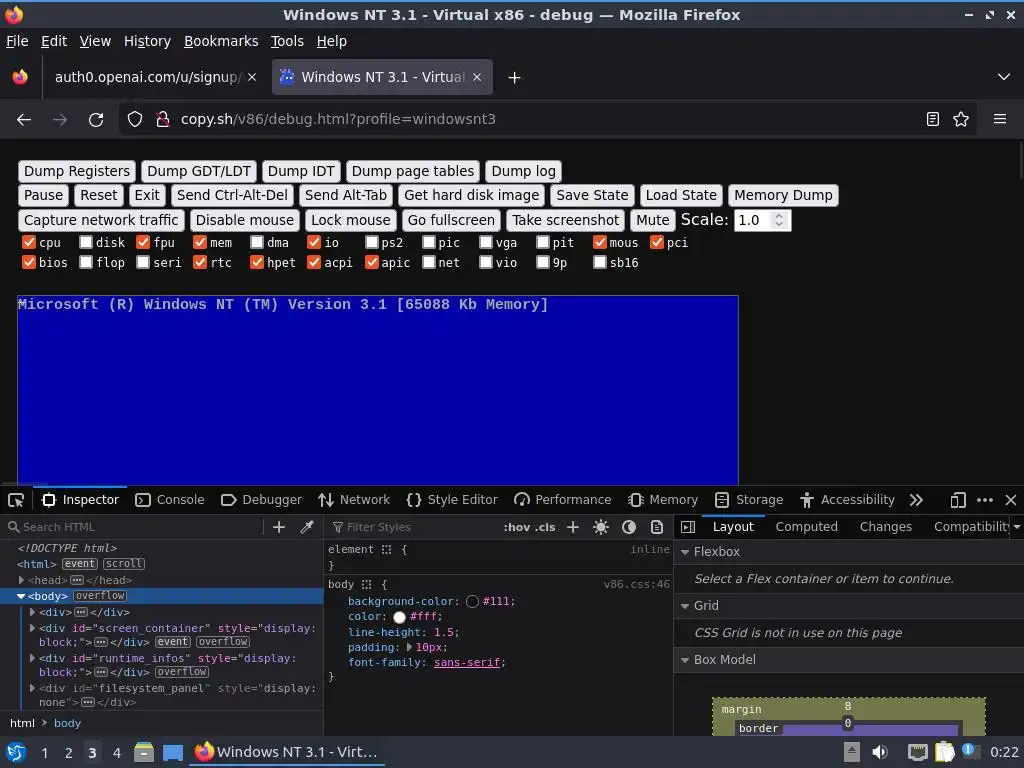Open the Bookmarks menu
The image size is (1024, 768).
pos(221,41)
